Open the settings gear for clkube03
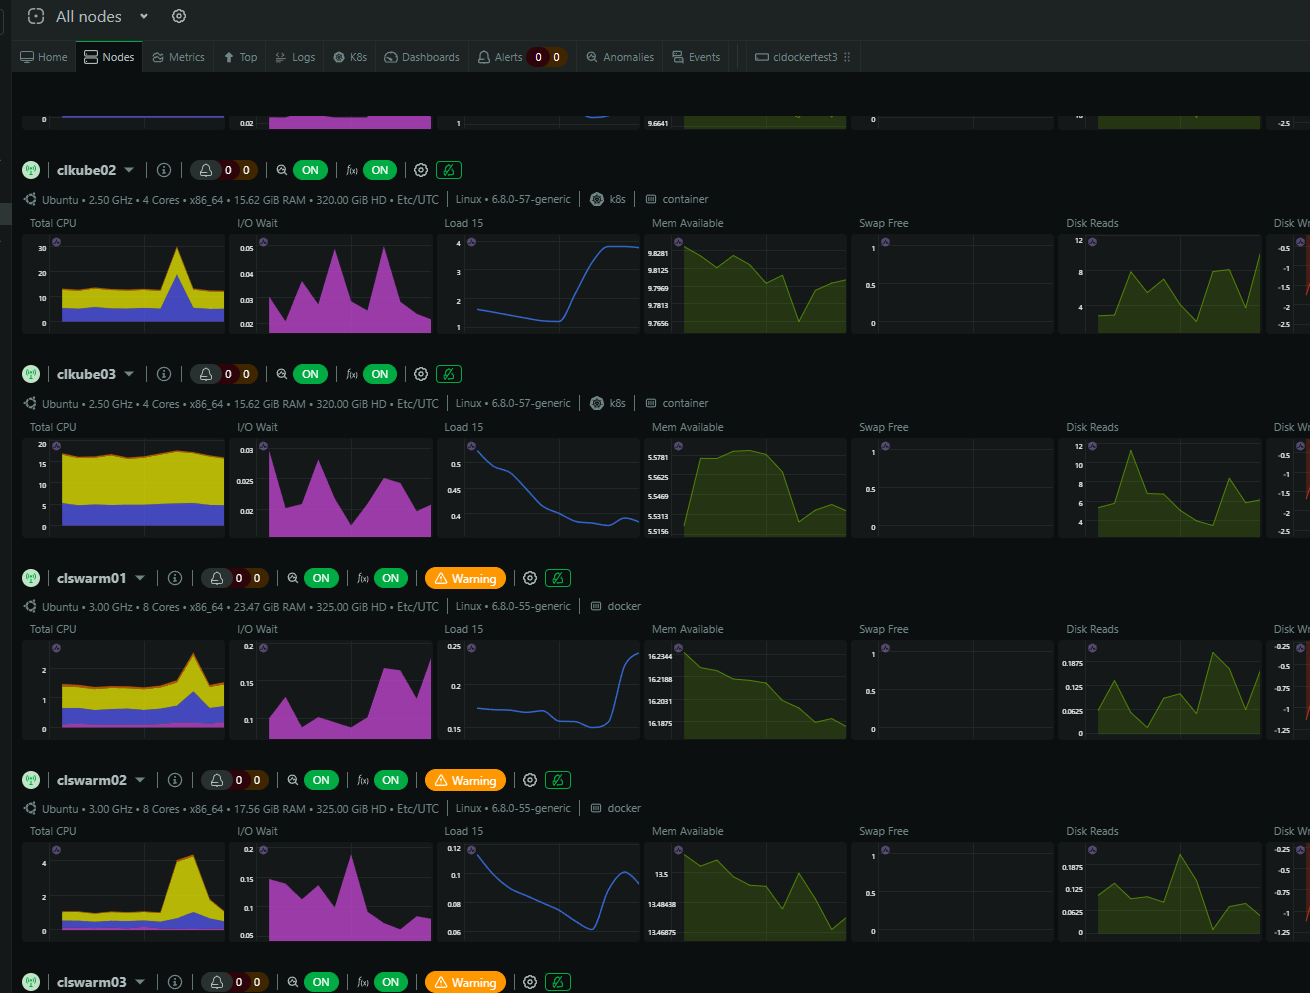 click(x=421, y=374)
